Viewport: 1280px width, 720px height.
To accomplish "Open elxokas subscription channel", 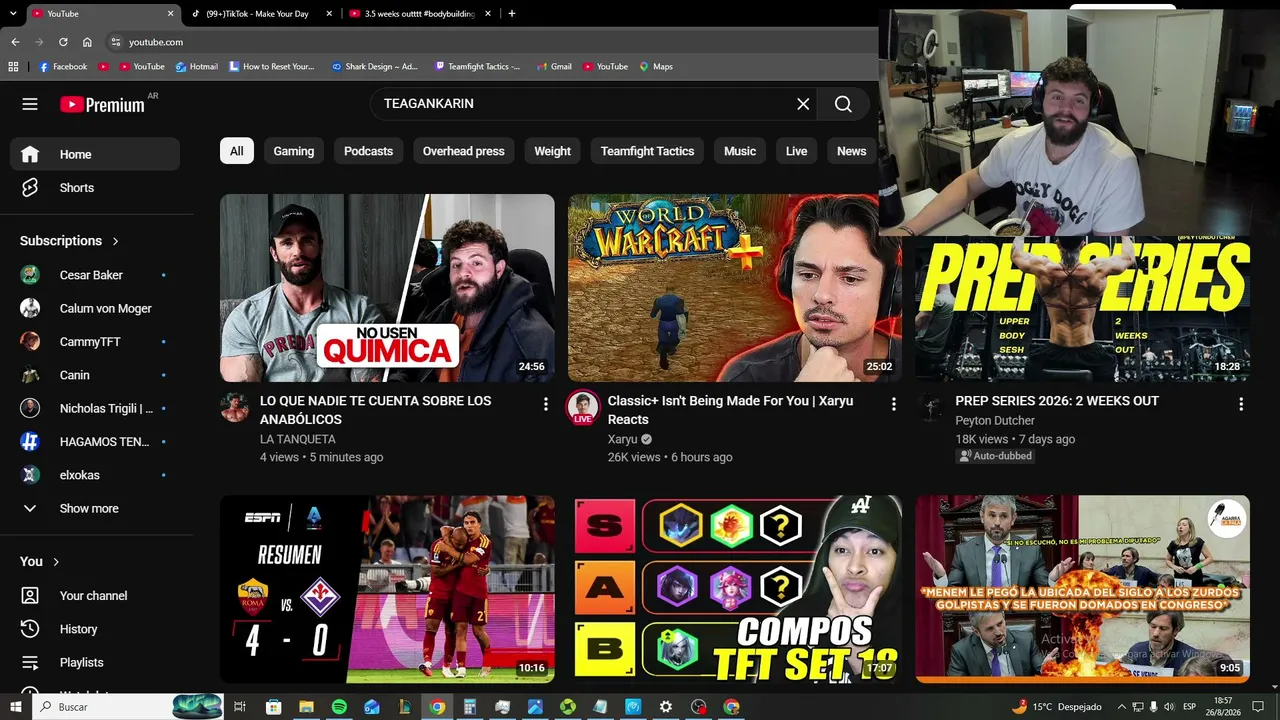I will coord(95,475).
